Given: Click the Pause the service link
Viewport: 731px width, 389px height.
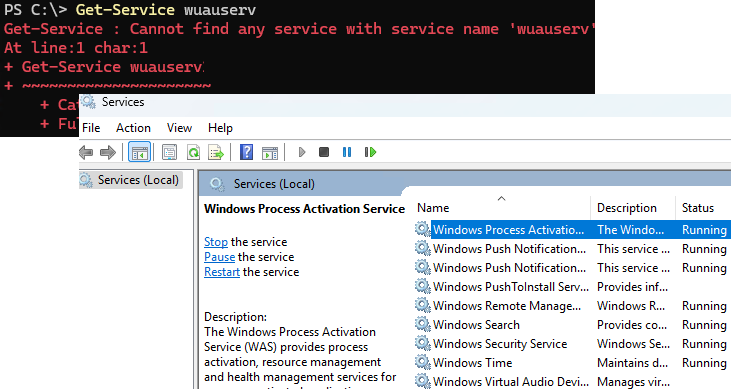Looking at the screenshot, I should click(x=220, y=257).
